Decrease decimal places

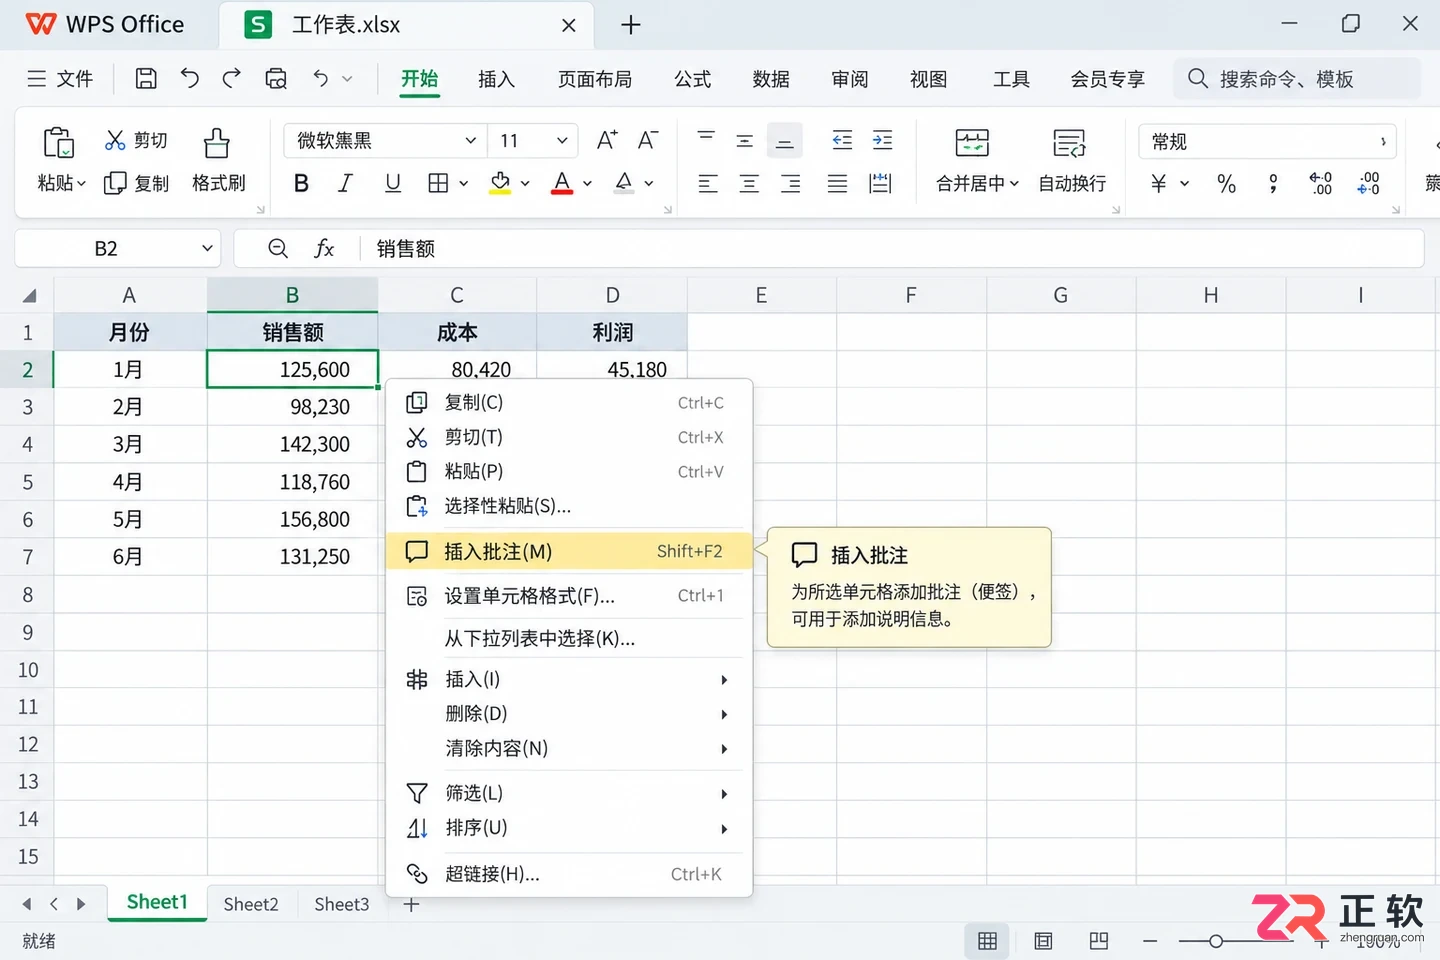click(x=1368, y=183)
